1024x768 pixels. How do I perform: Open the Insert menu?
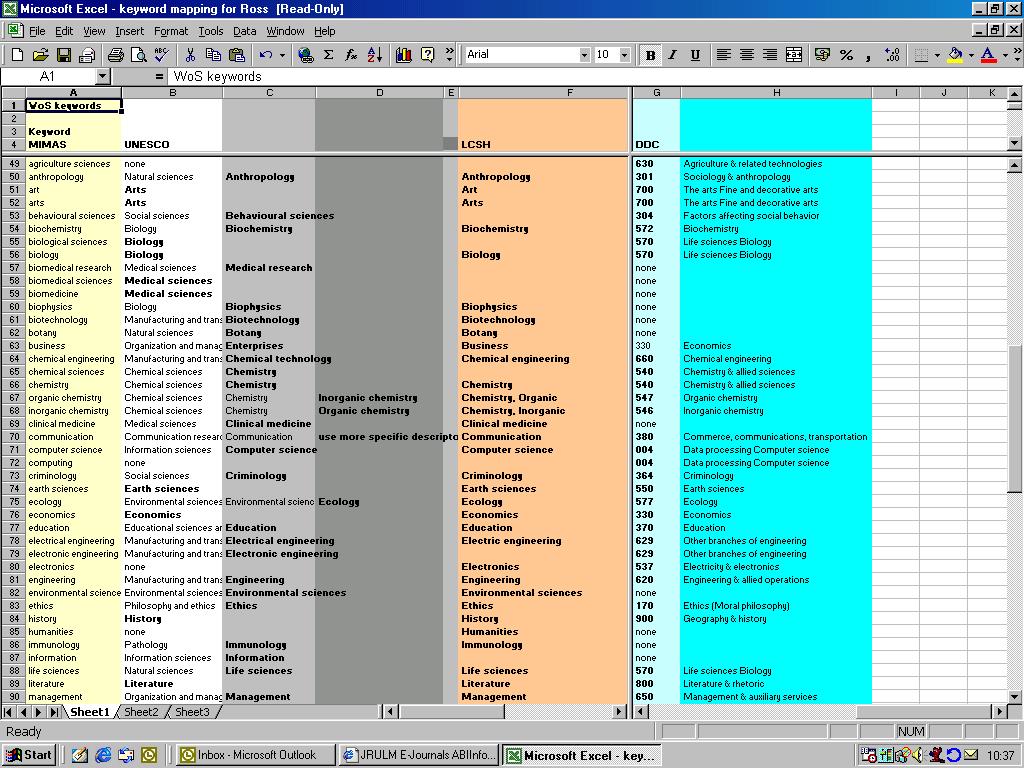(129, 31)
